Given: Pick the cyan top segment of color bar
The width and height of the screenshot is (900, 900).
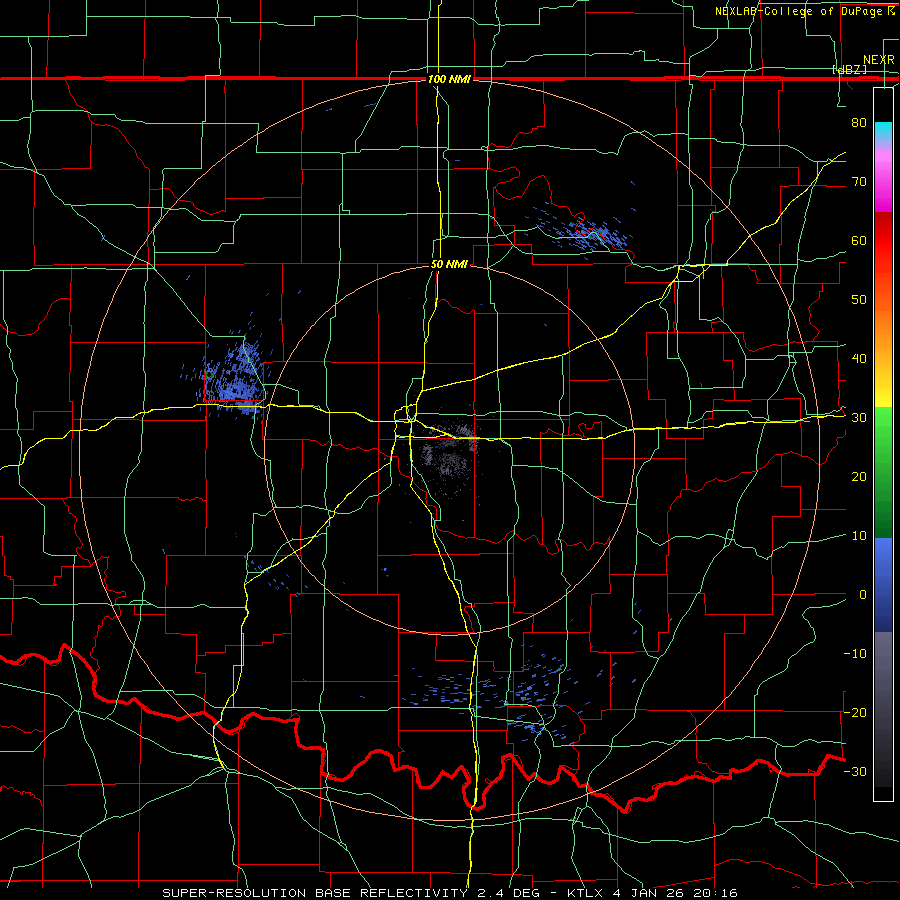Looking at the screenshot, I should 883,131.
